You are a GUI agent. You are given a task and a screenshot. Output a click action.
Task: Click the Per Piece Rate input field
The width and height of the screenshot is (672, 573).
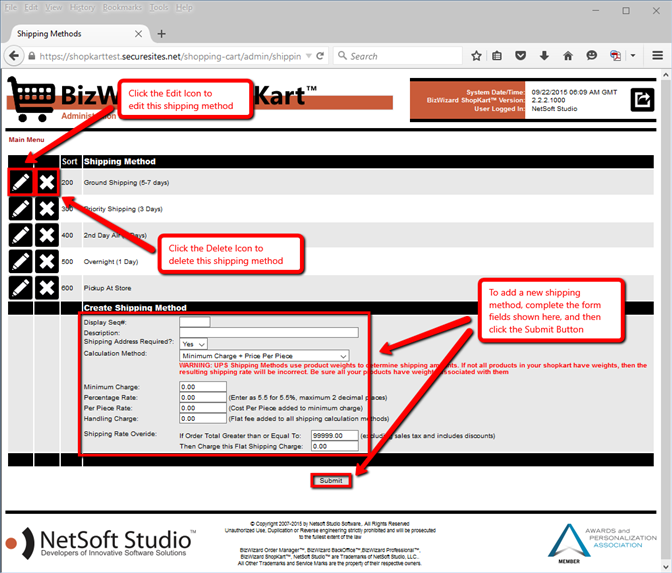[x=203, y=408]
